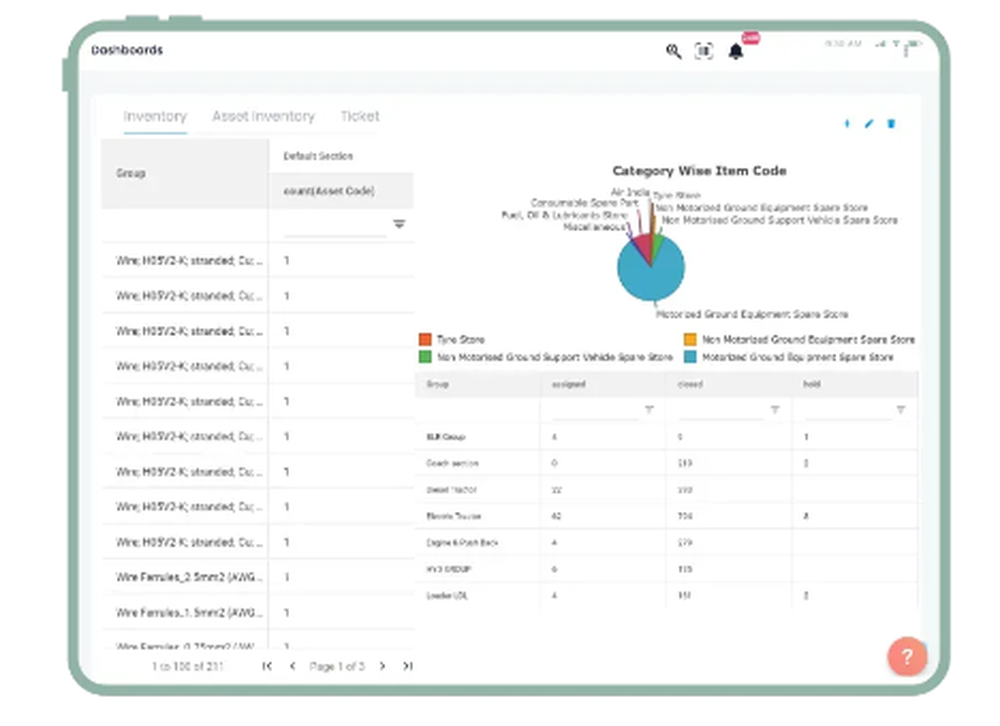Select the Coach section row
This screenshot has height=726, width=1000.
[666, 463]
